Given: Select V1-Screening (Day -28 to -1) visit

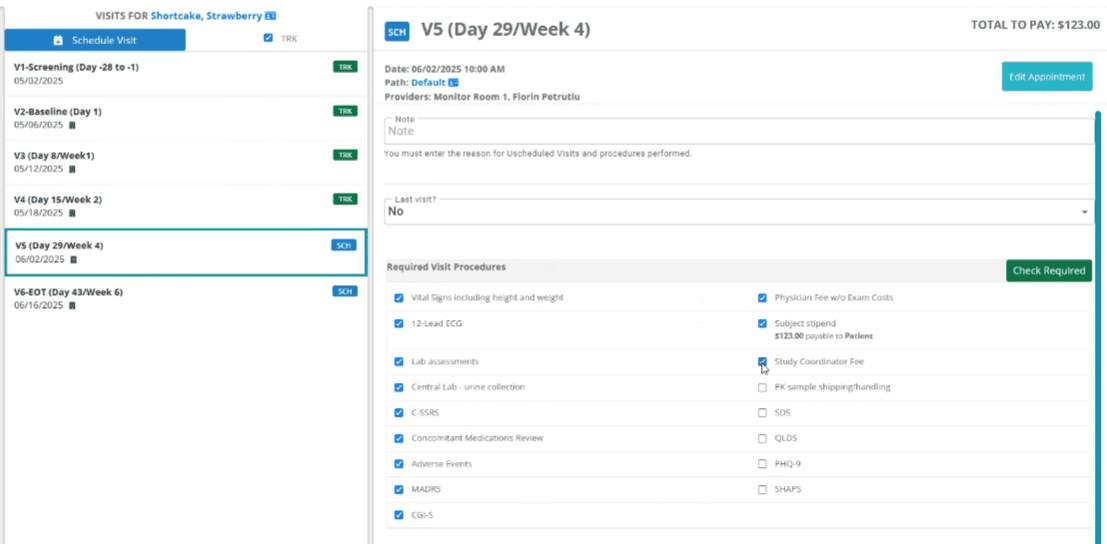Looking at the screenshot, I should coord(185,74).
